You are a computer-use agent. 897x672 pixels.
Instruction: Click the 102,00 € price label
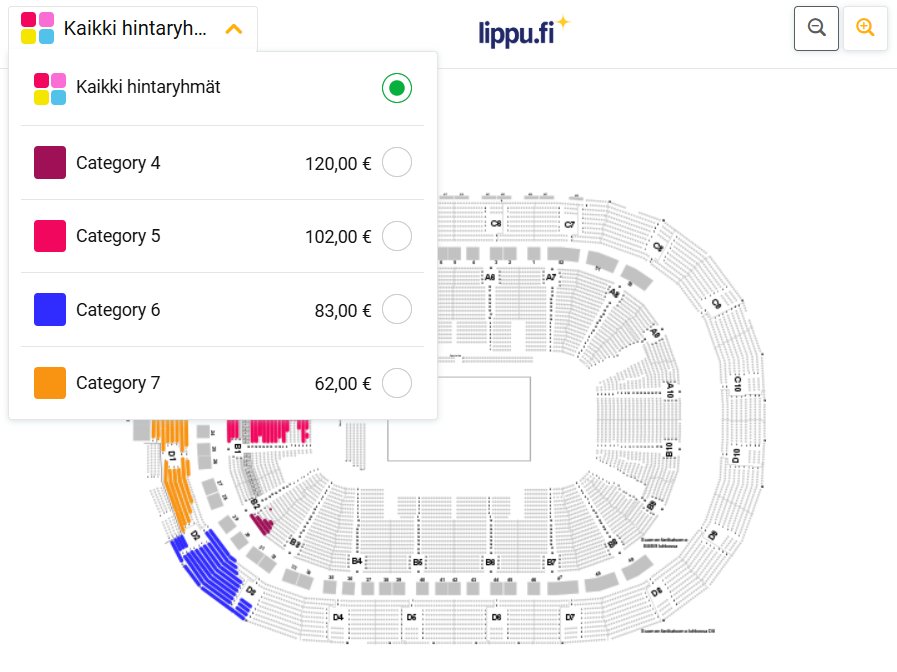338,237
